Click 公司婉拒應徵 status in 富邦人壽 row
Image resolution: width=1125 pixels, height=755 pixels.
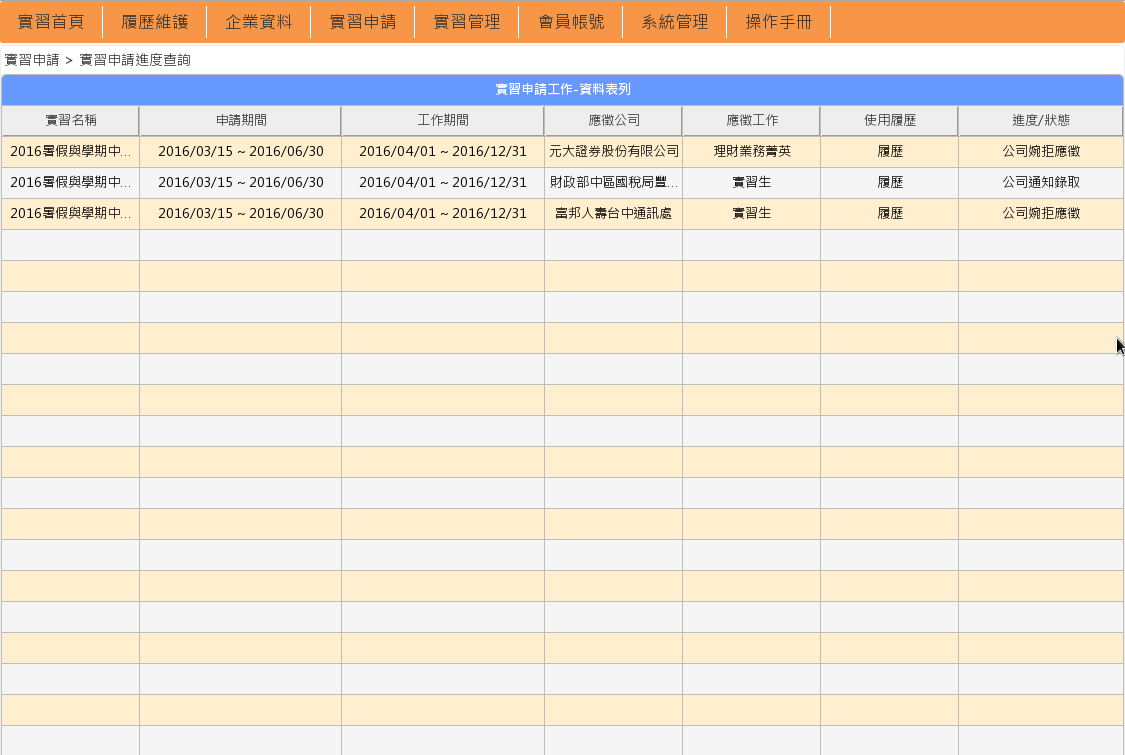click(1041, 213)
